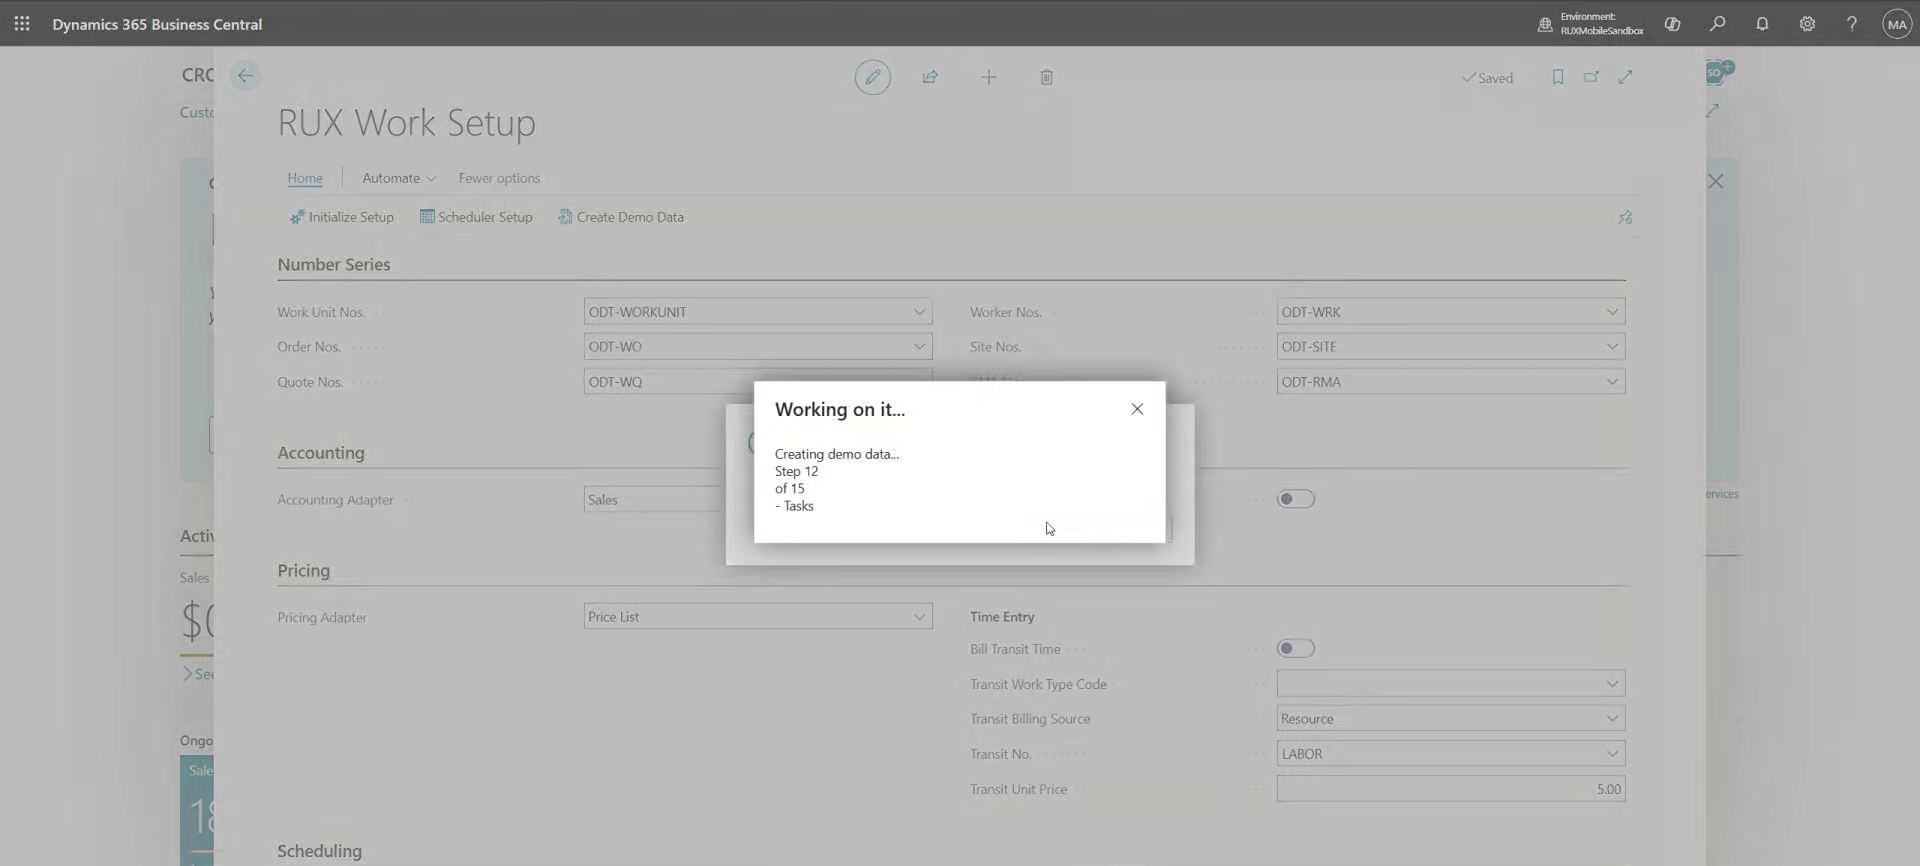Expand the Transit Work Type Code dropdown
The image size is (1920, 866).
[x=1611, y=684]
